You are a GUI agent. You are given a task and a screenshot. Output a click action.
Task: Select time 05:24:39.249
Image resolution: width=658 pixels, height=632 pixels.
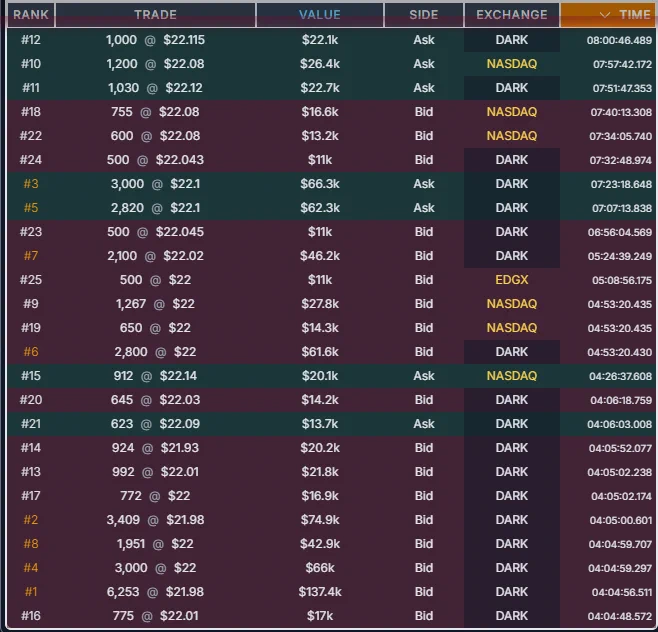point(620,256)
